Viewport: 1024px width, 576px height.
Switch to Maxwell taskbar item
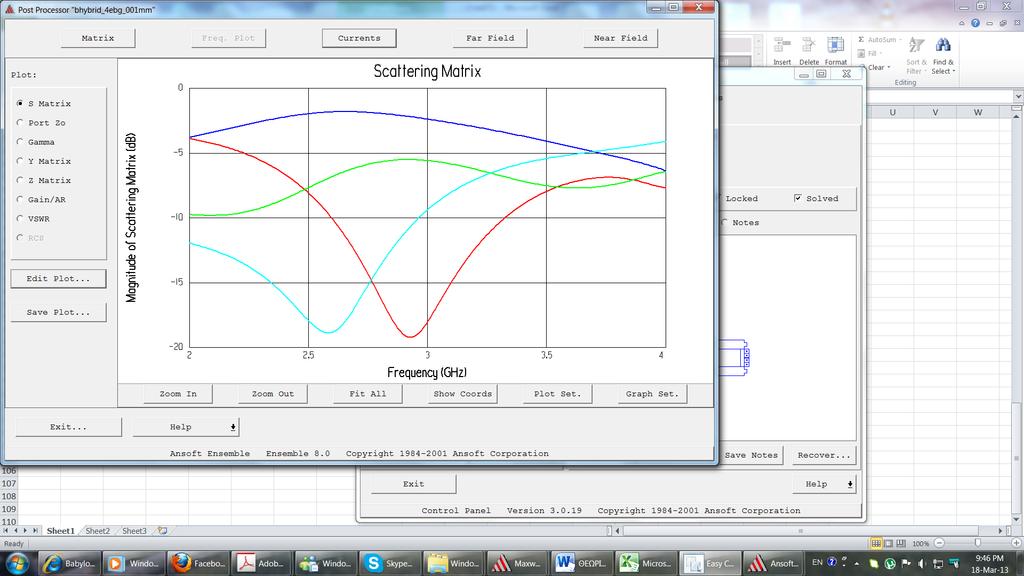tap(517, 563)
